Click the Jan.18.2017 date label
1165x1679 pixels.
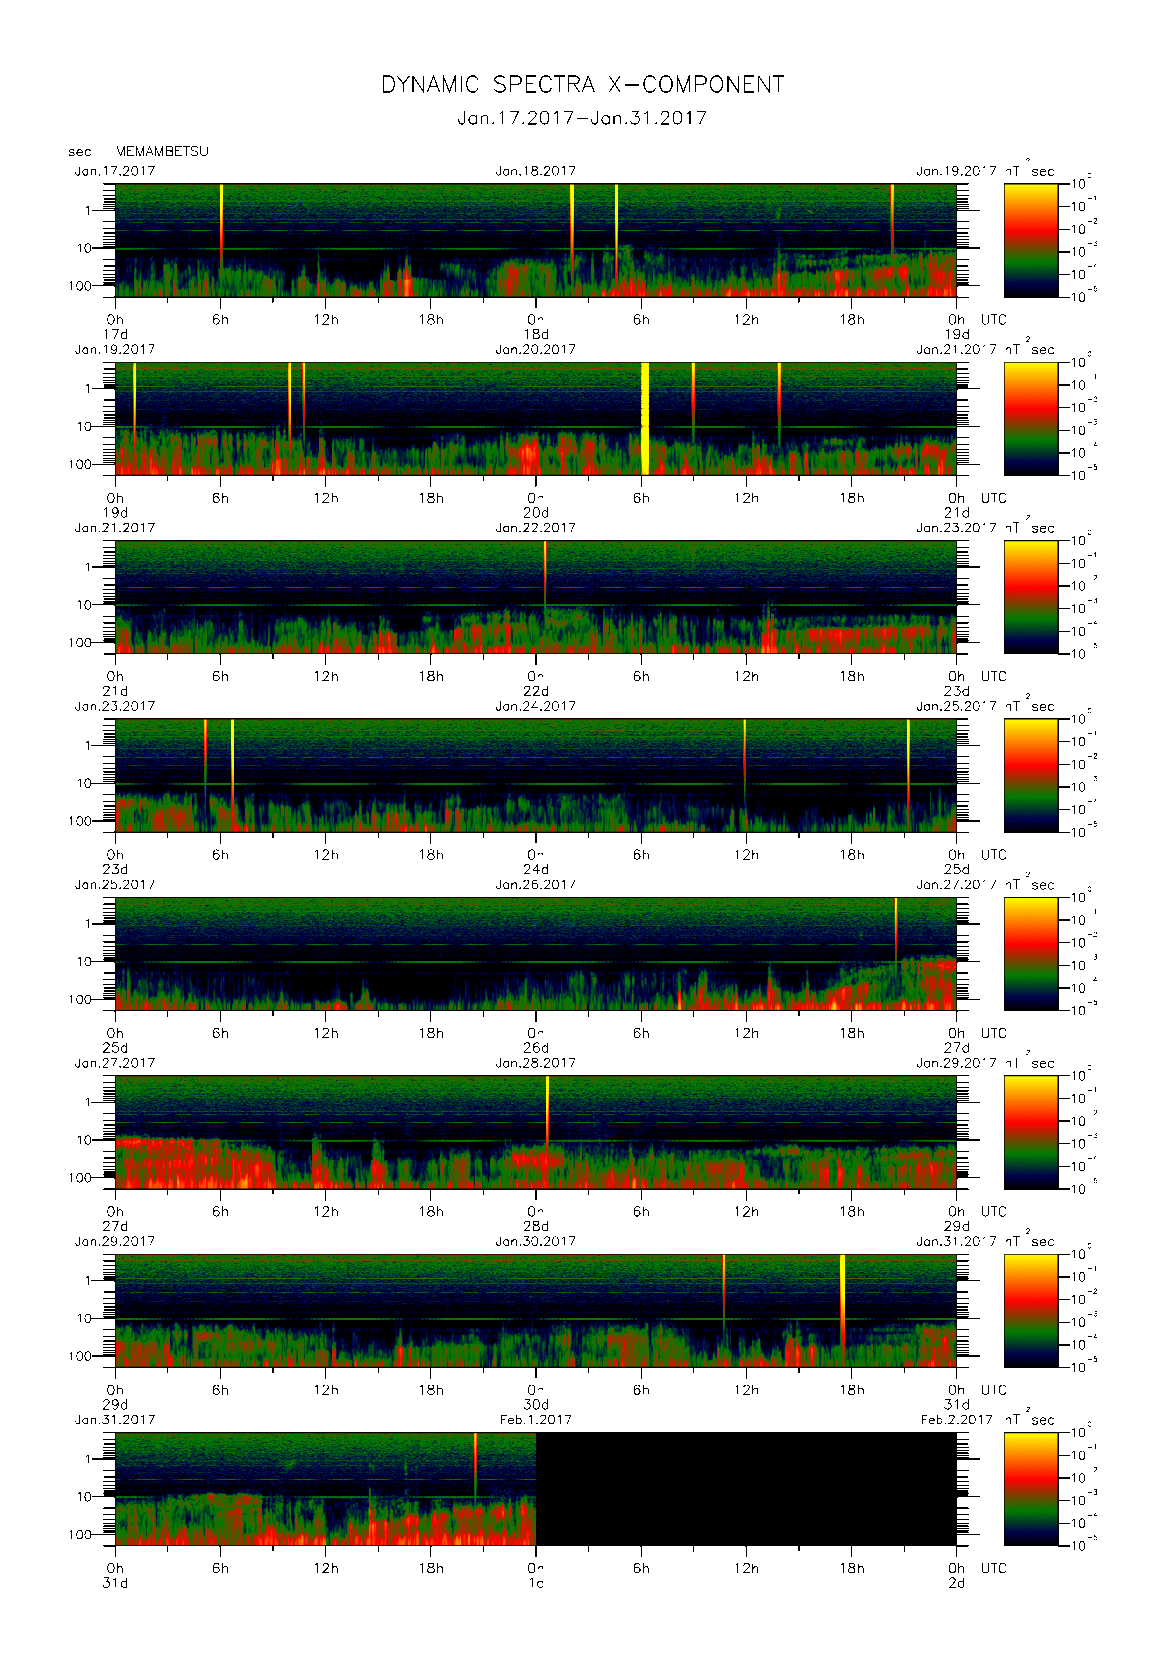[x=536, y=171]
